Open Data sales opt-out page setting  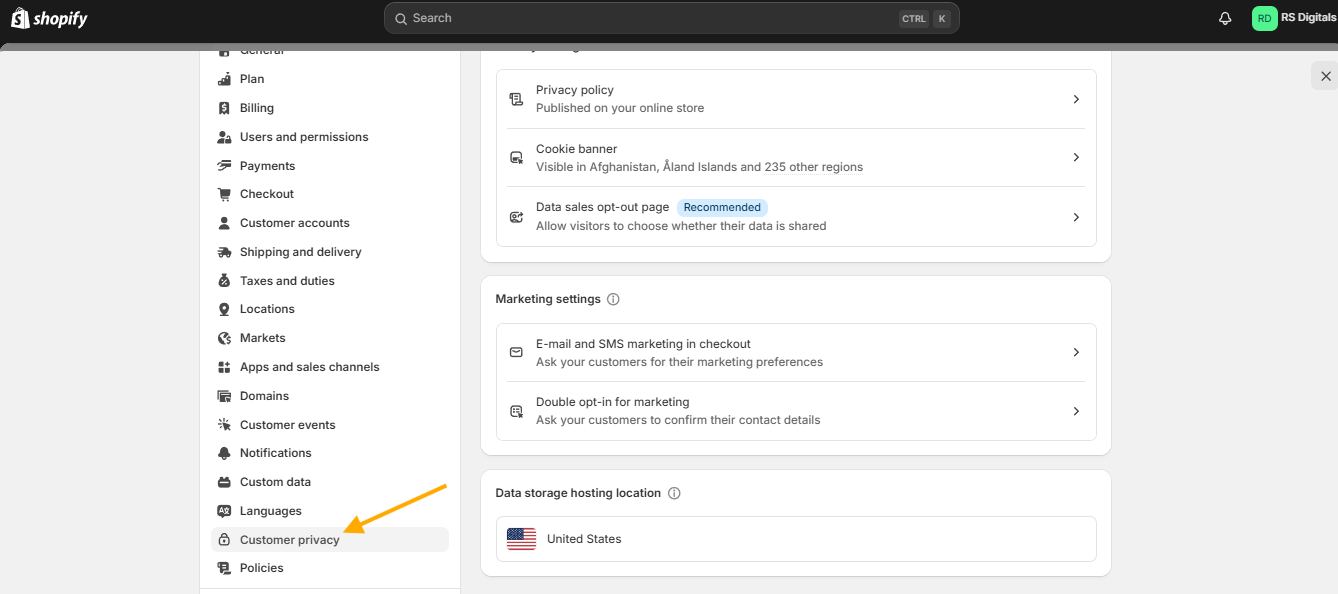click(796, 216)
